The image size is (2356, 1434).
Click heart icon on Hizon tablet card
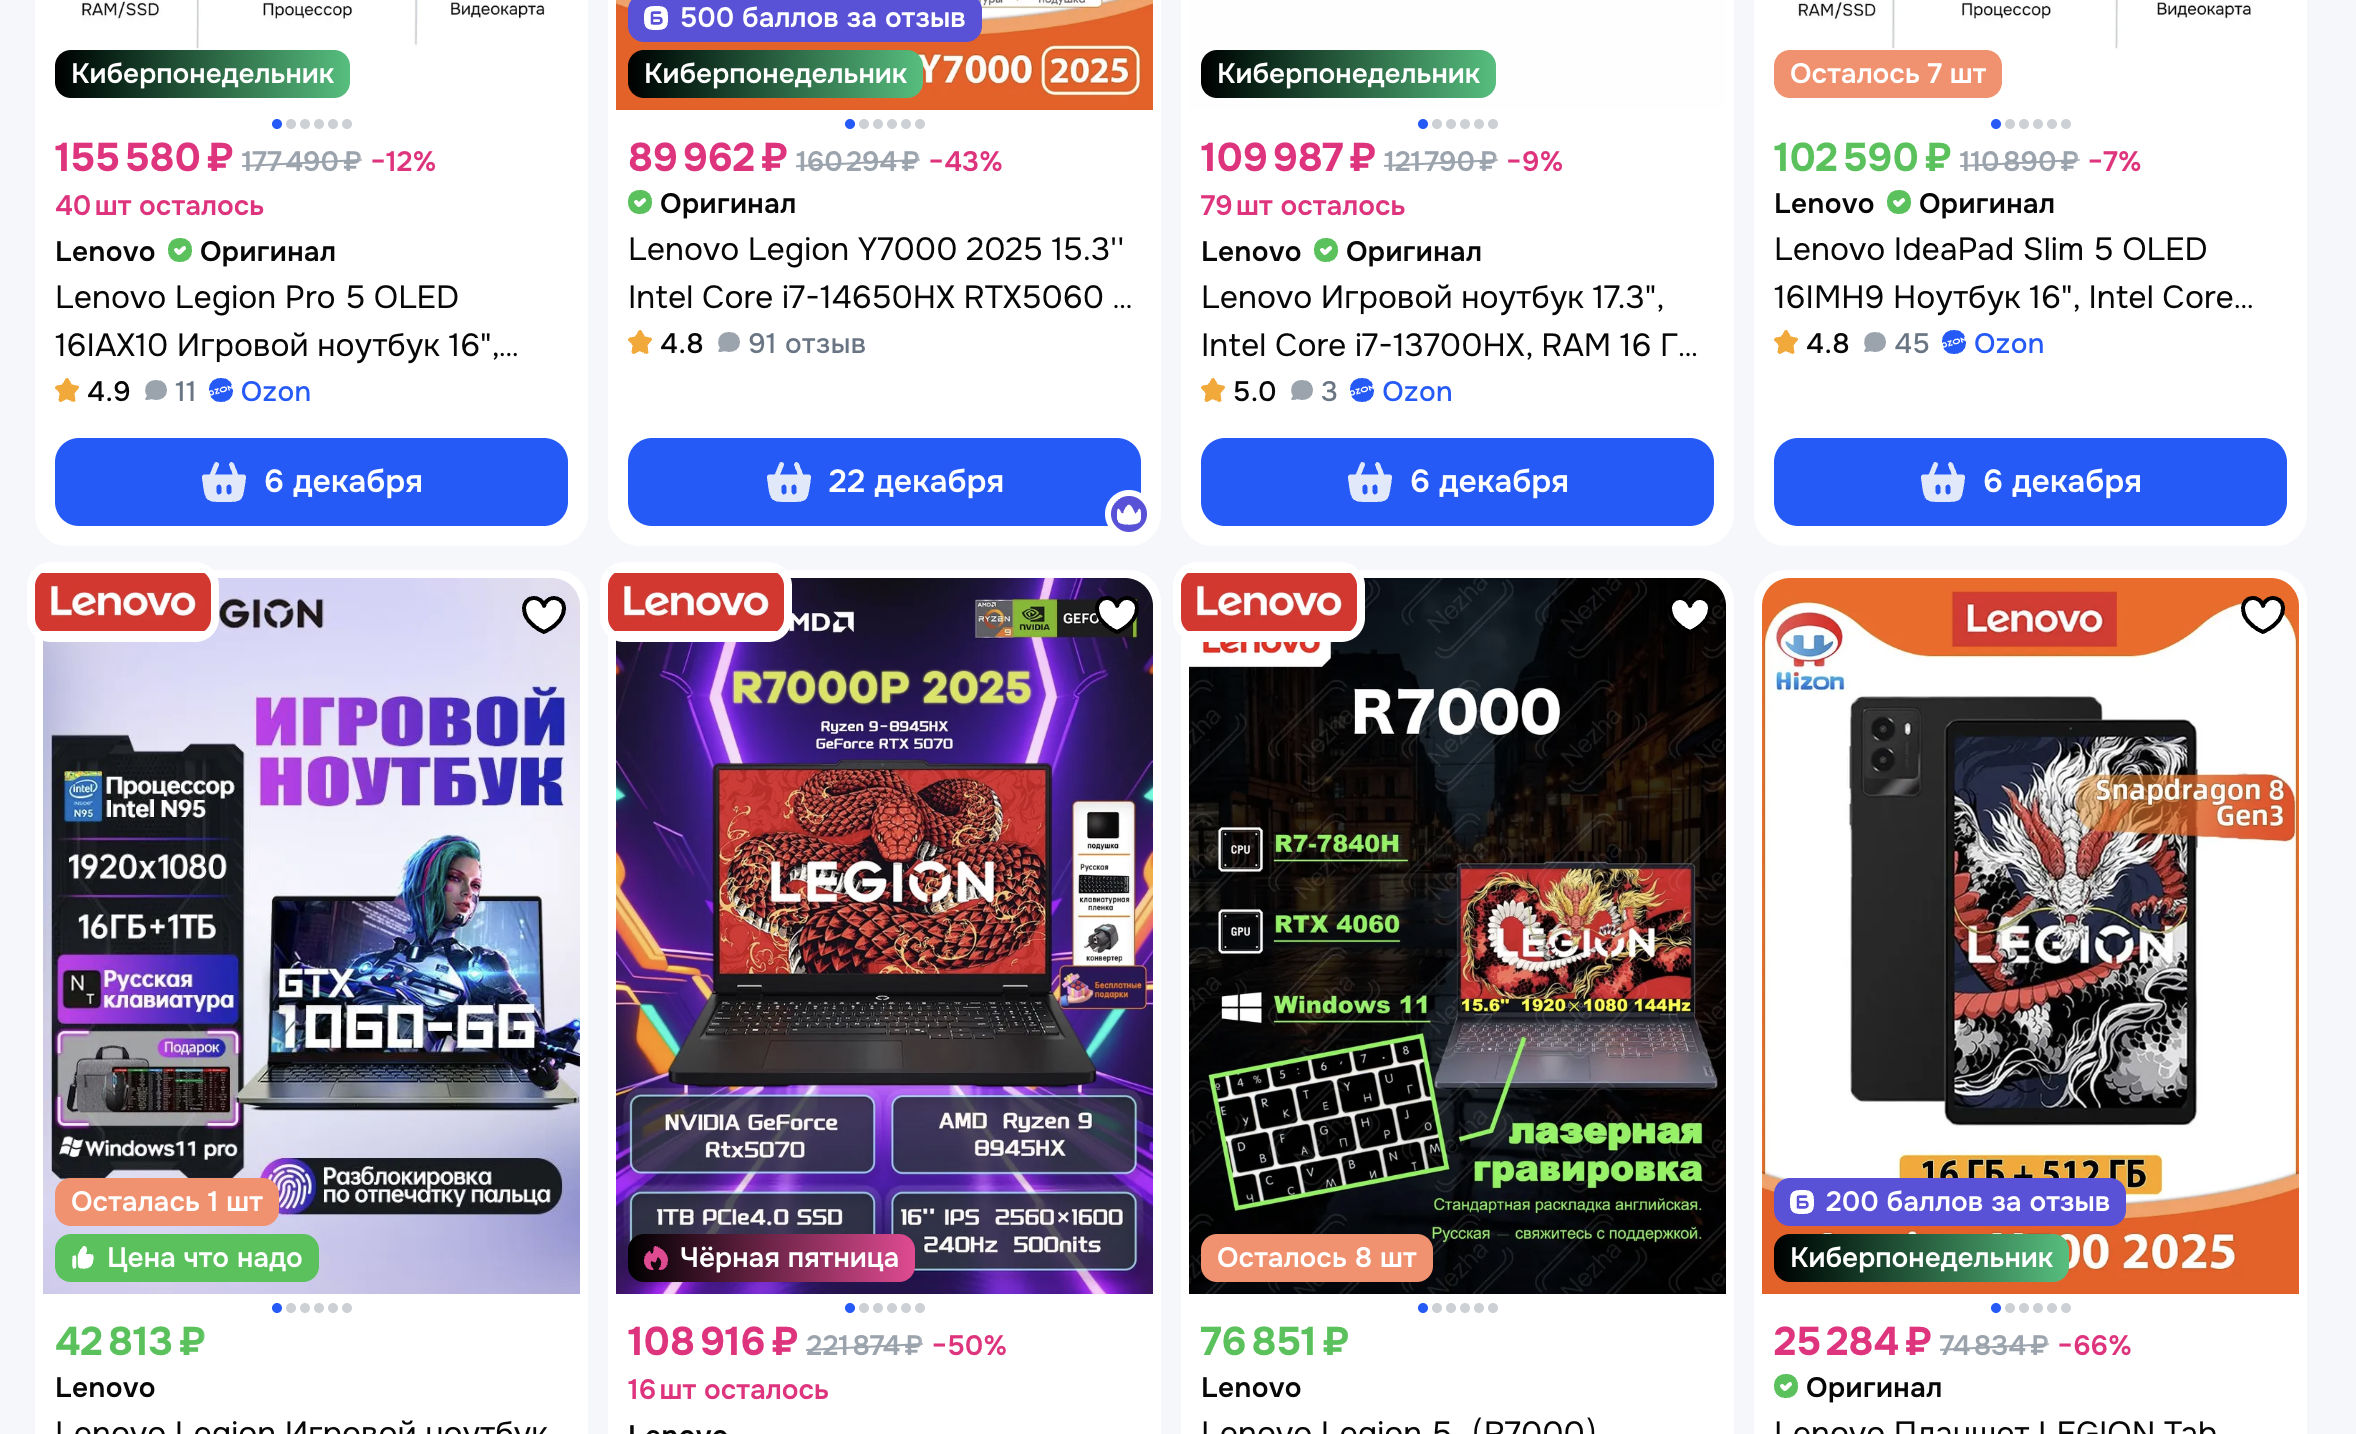[x=2263, y=614]
